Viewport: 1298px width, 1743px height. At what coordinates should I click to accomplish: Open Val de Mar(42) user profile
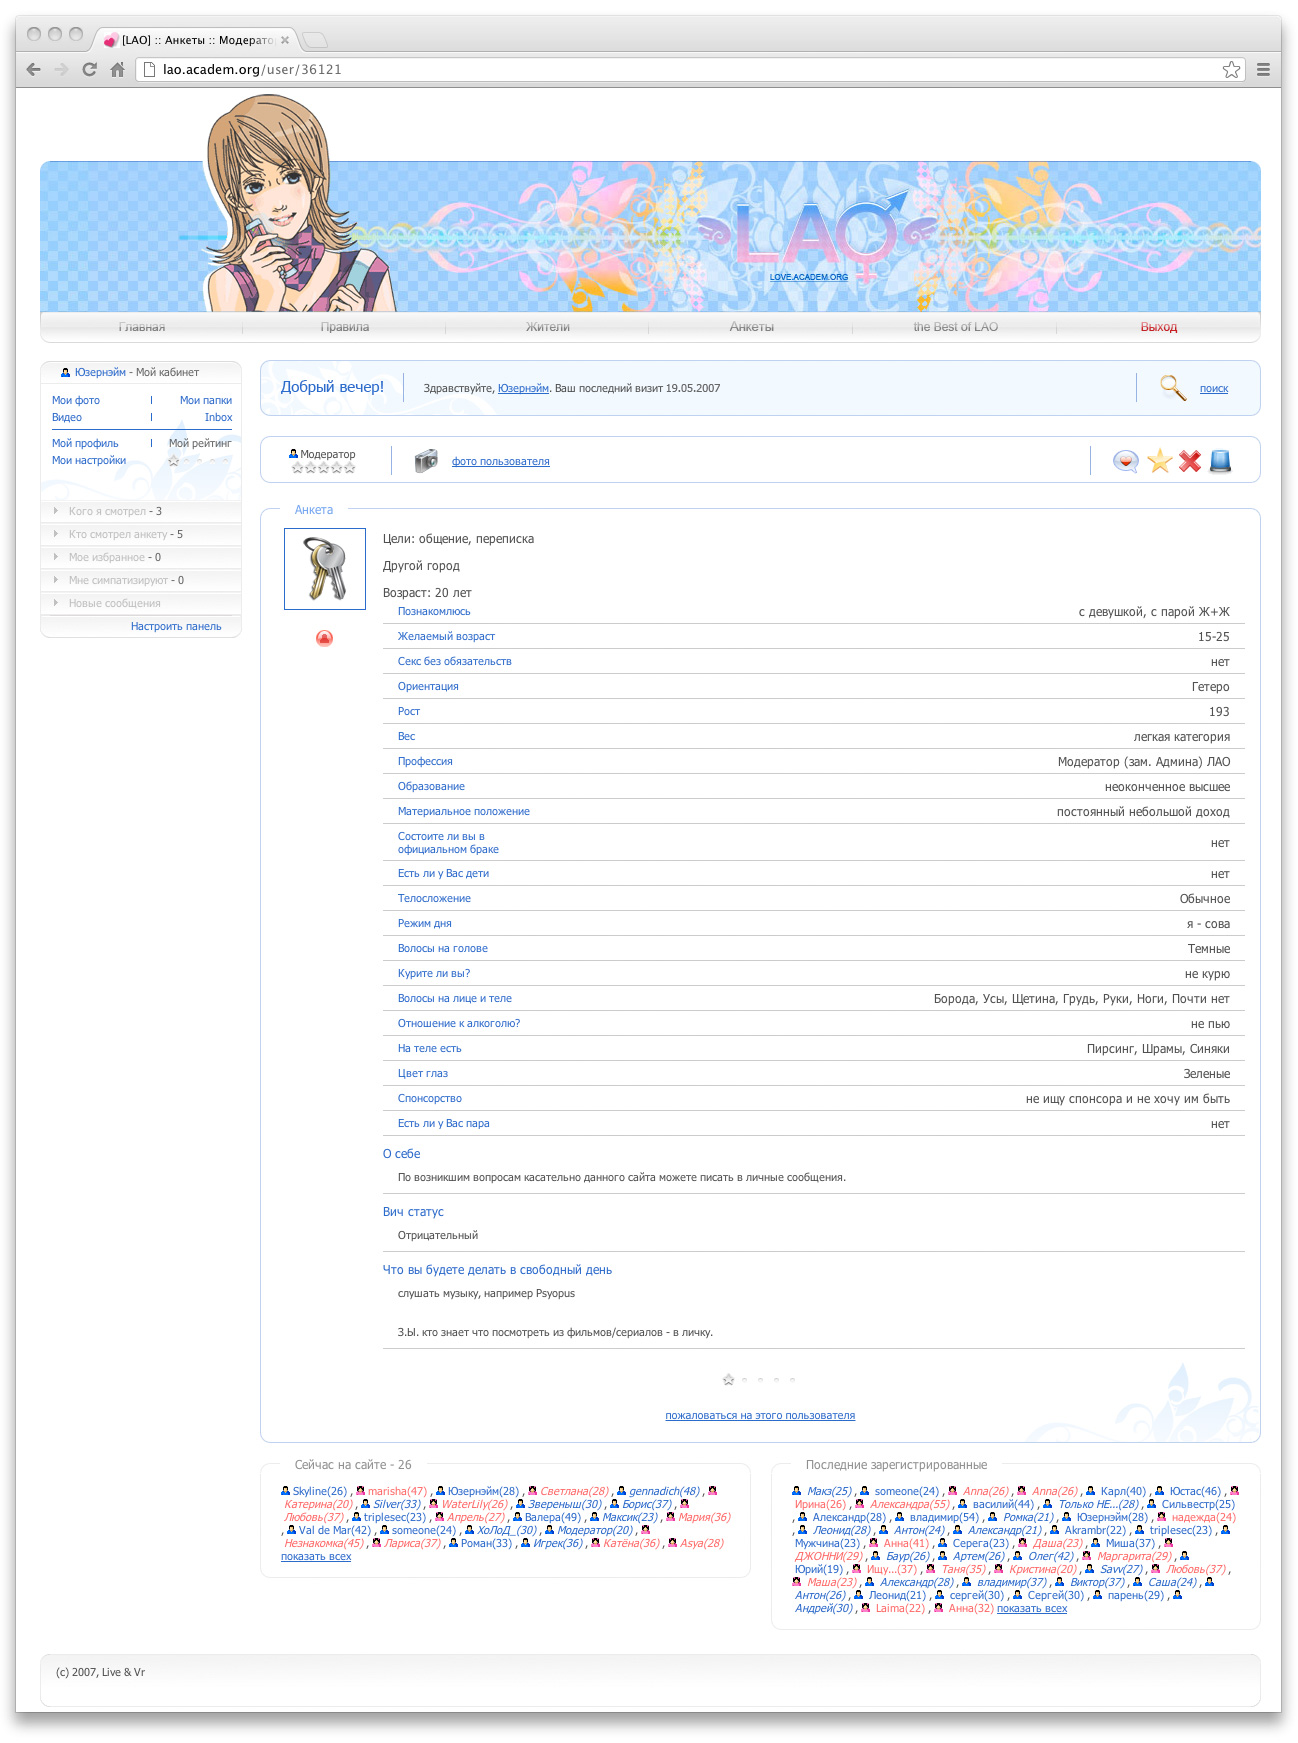[x=335, y=1530]
